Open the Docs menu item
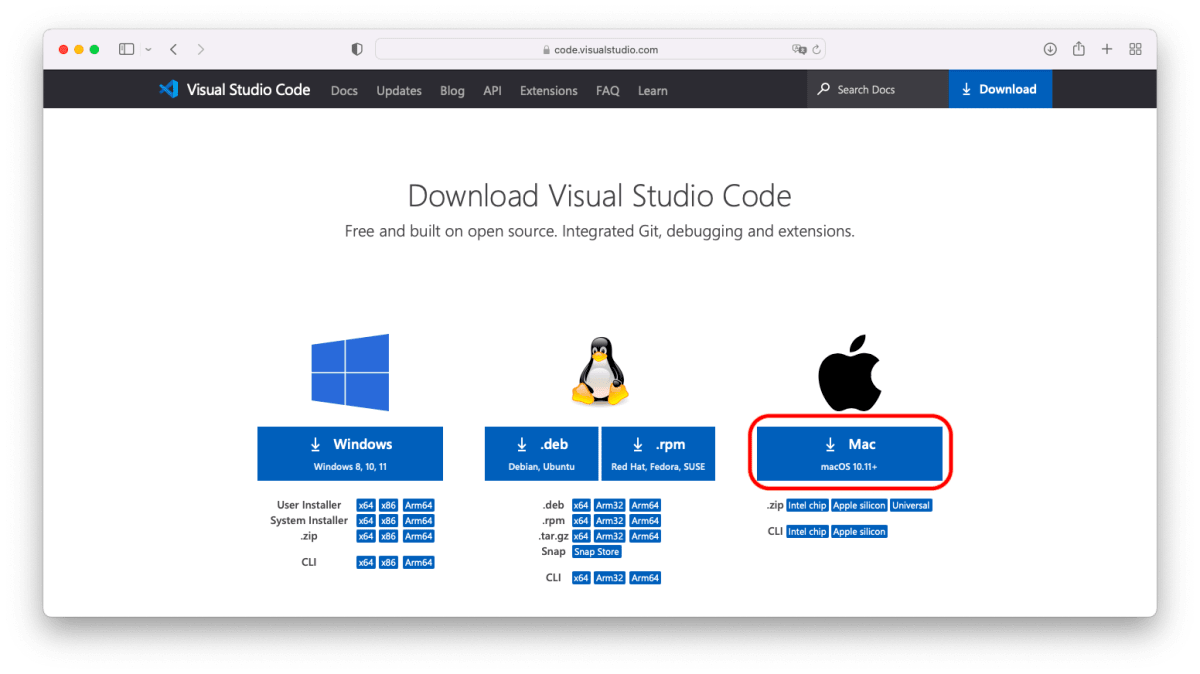 (344, 90)
